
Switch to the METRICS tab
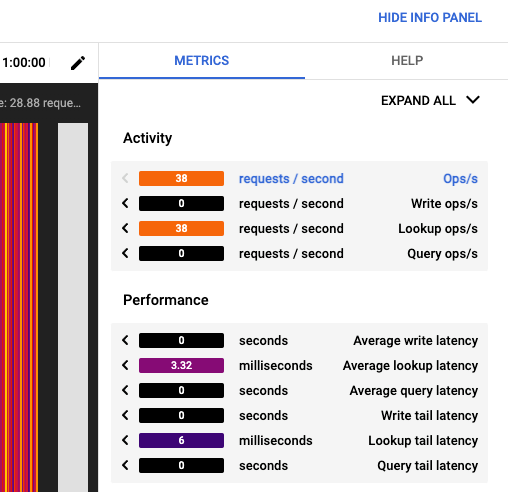(202, 61)
